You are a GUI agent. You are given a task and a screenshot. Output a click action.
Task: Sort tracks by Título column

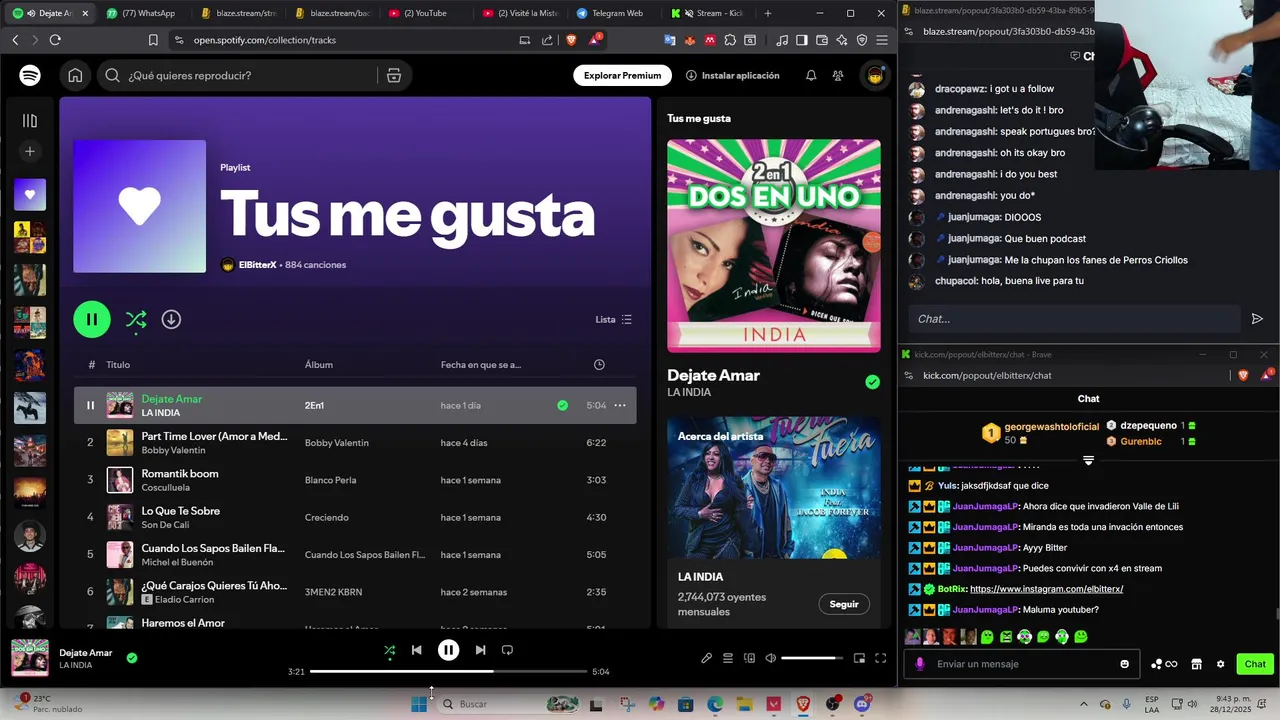118,365
